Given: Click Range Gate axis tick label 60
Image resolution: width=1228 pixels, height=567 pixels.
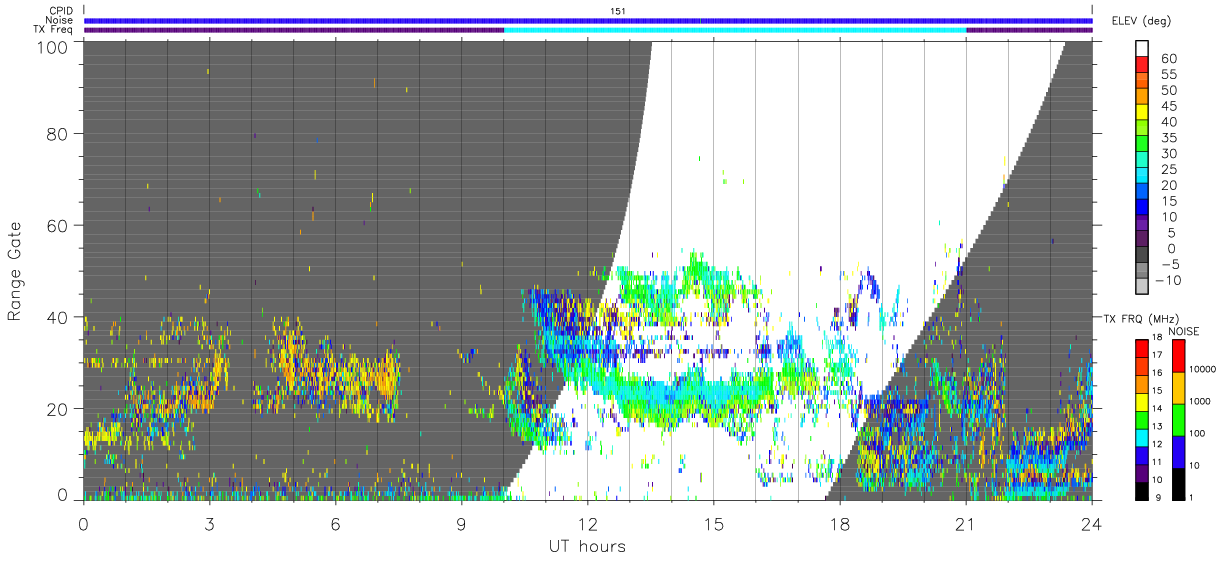Looking at the screenshot, I should pos(57,225).
